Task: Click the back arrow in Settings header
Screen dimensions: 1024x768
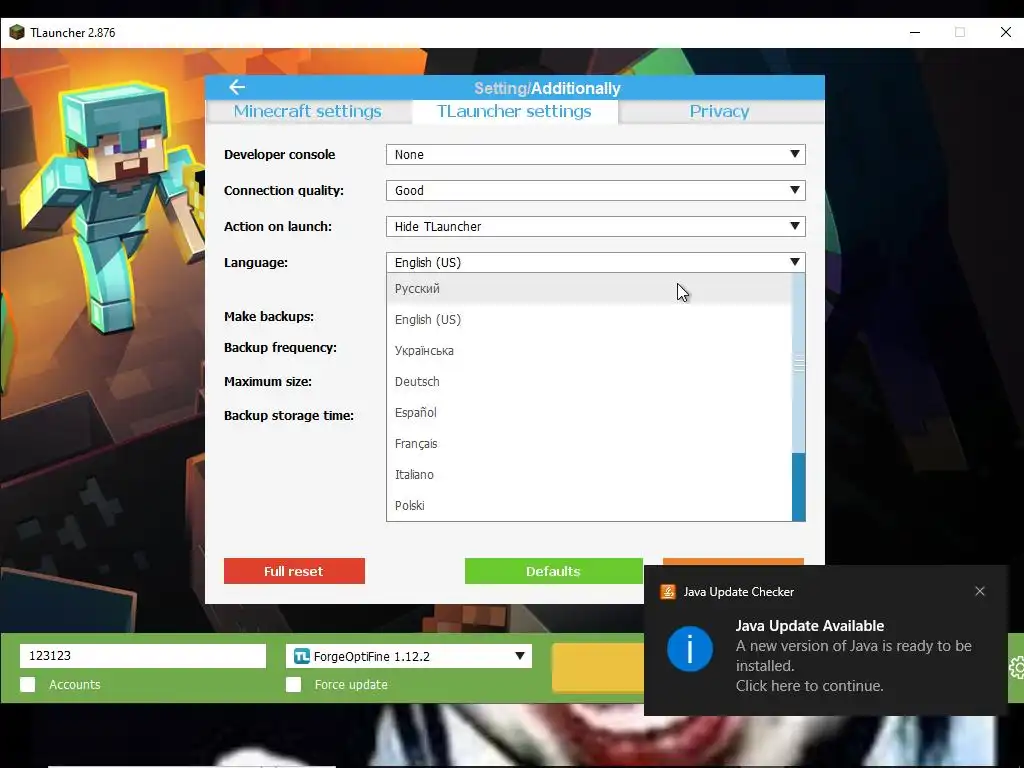Action: pos(237,87)
